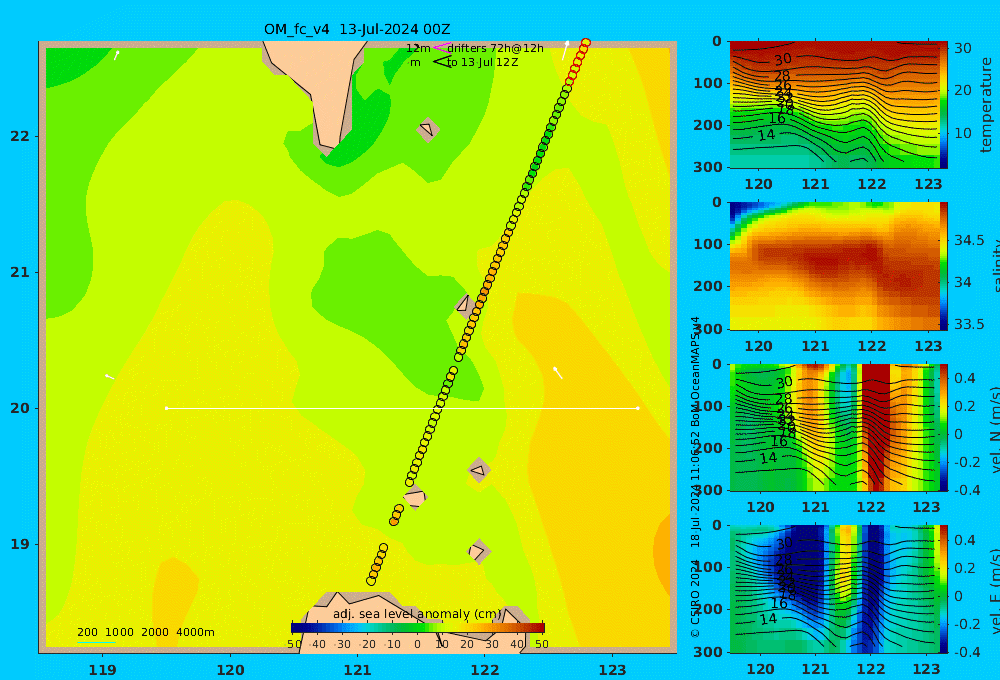Click the 'vel. E (m/s)' axis label
The image size is (1000, 680).
994,590
